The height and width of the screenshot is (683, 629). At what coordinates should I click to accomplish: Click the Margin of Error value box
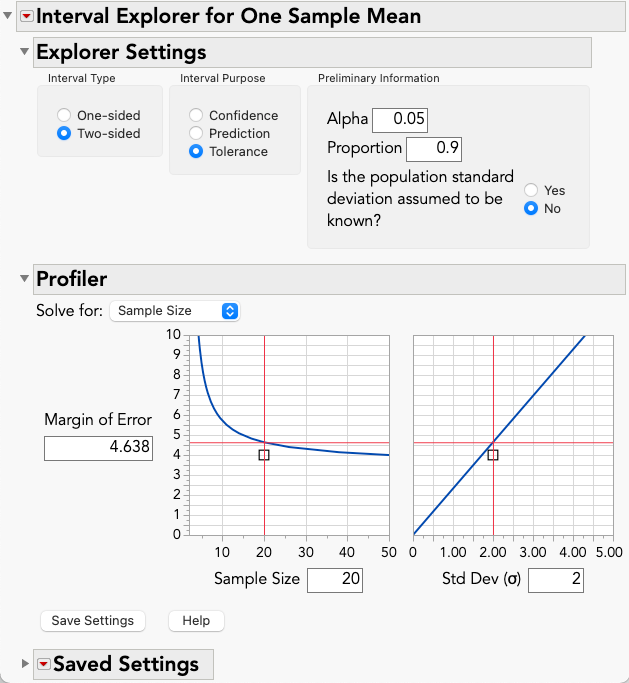click(x=98, y=448)
